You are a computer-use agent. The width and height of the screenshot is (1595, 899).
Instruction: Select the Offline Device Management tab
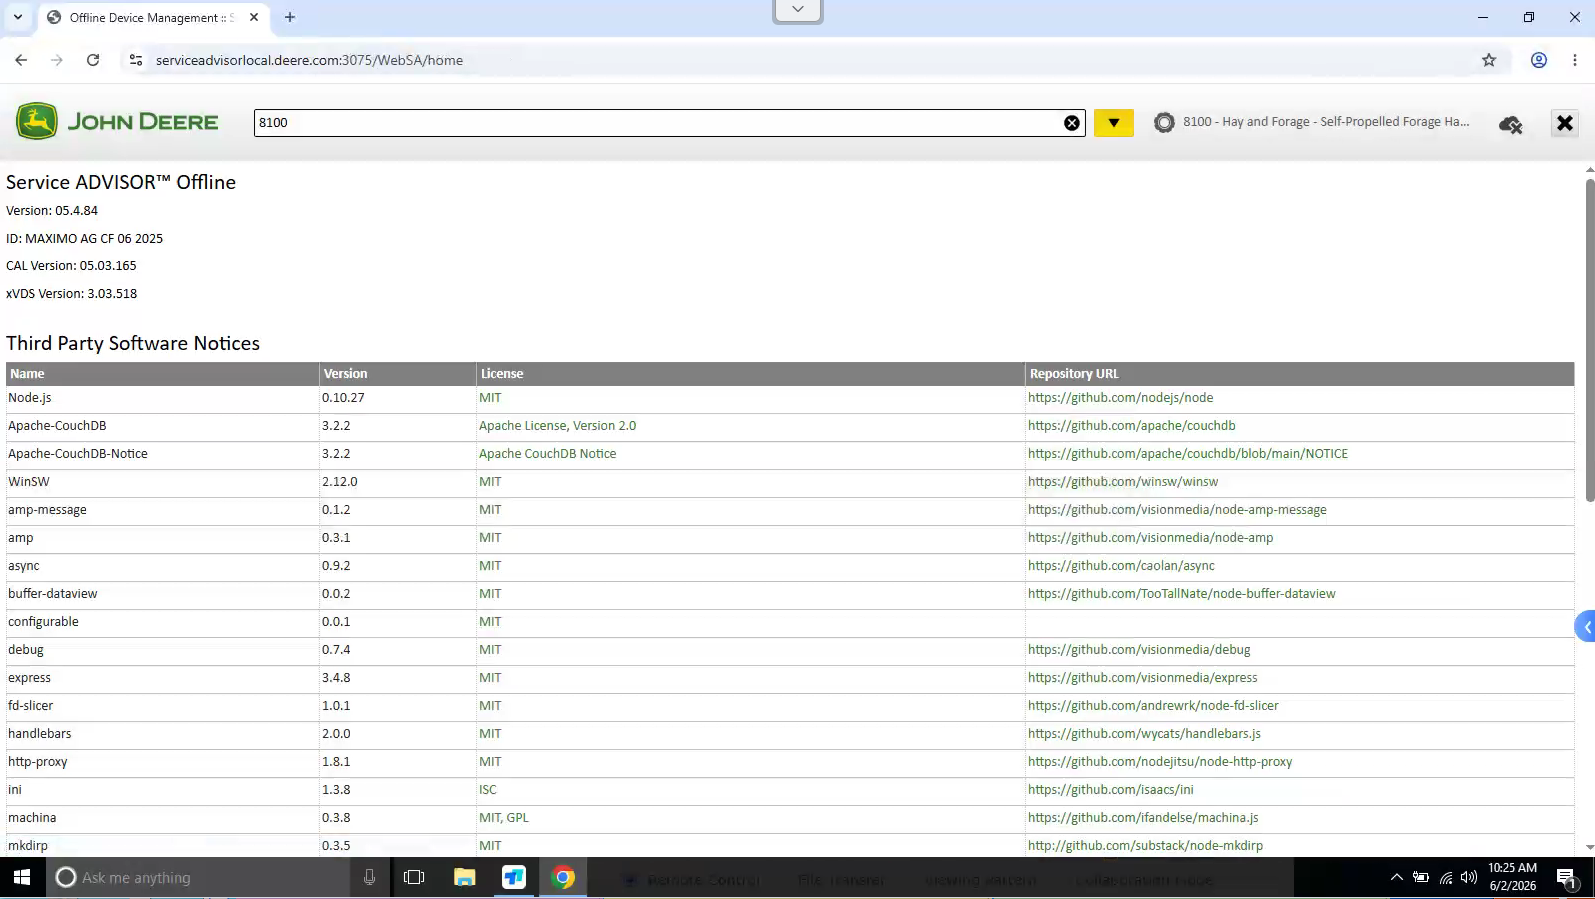tap(152, 17)
